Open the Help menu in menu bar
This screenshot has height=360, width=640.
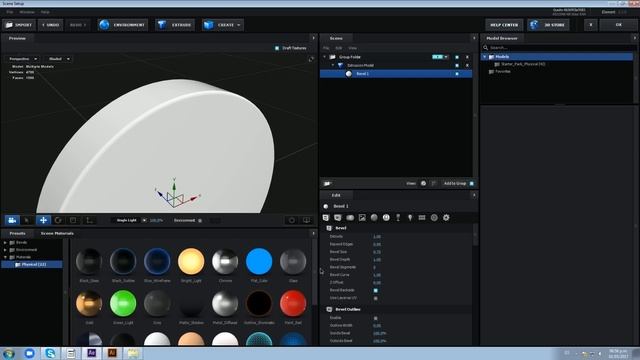pyautogui.click(x=45, y=12)
